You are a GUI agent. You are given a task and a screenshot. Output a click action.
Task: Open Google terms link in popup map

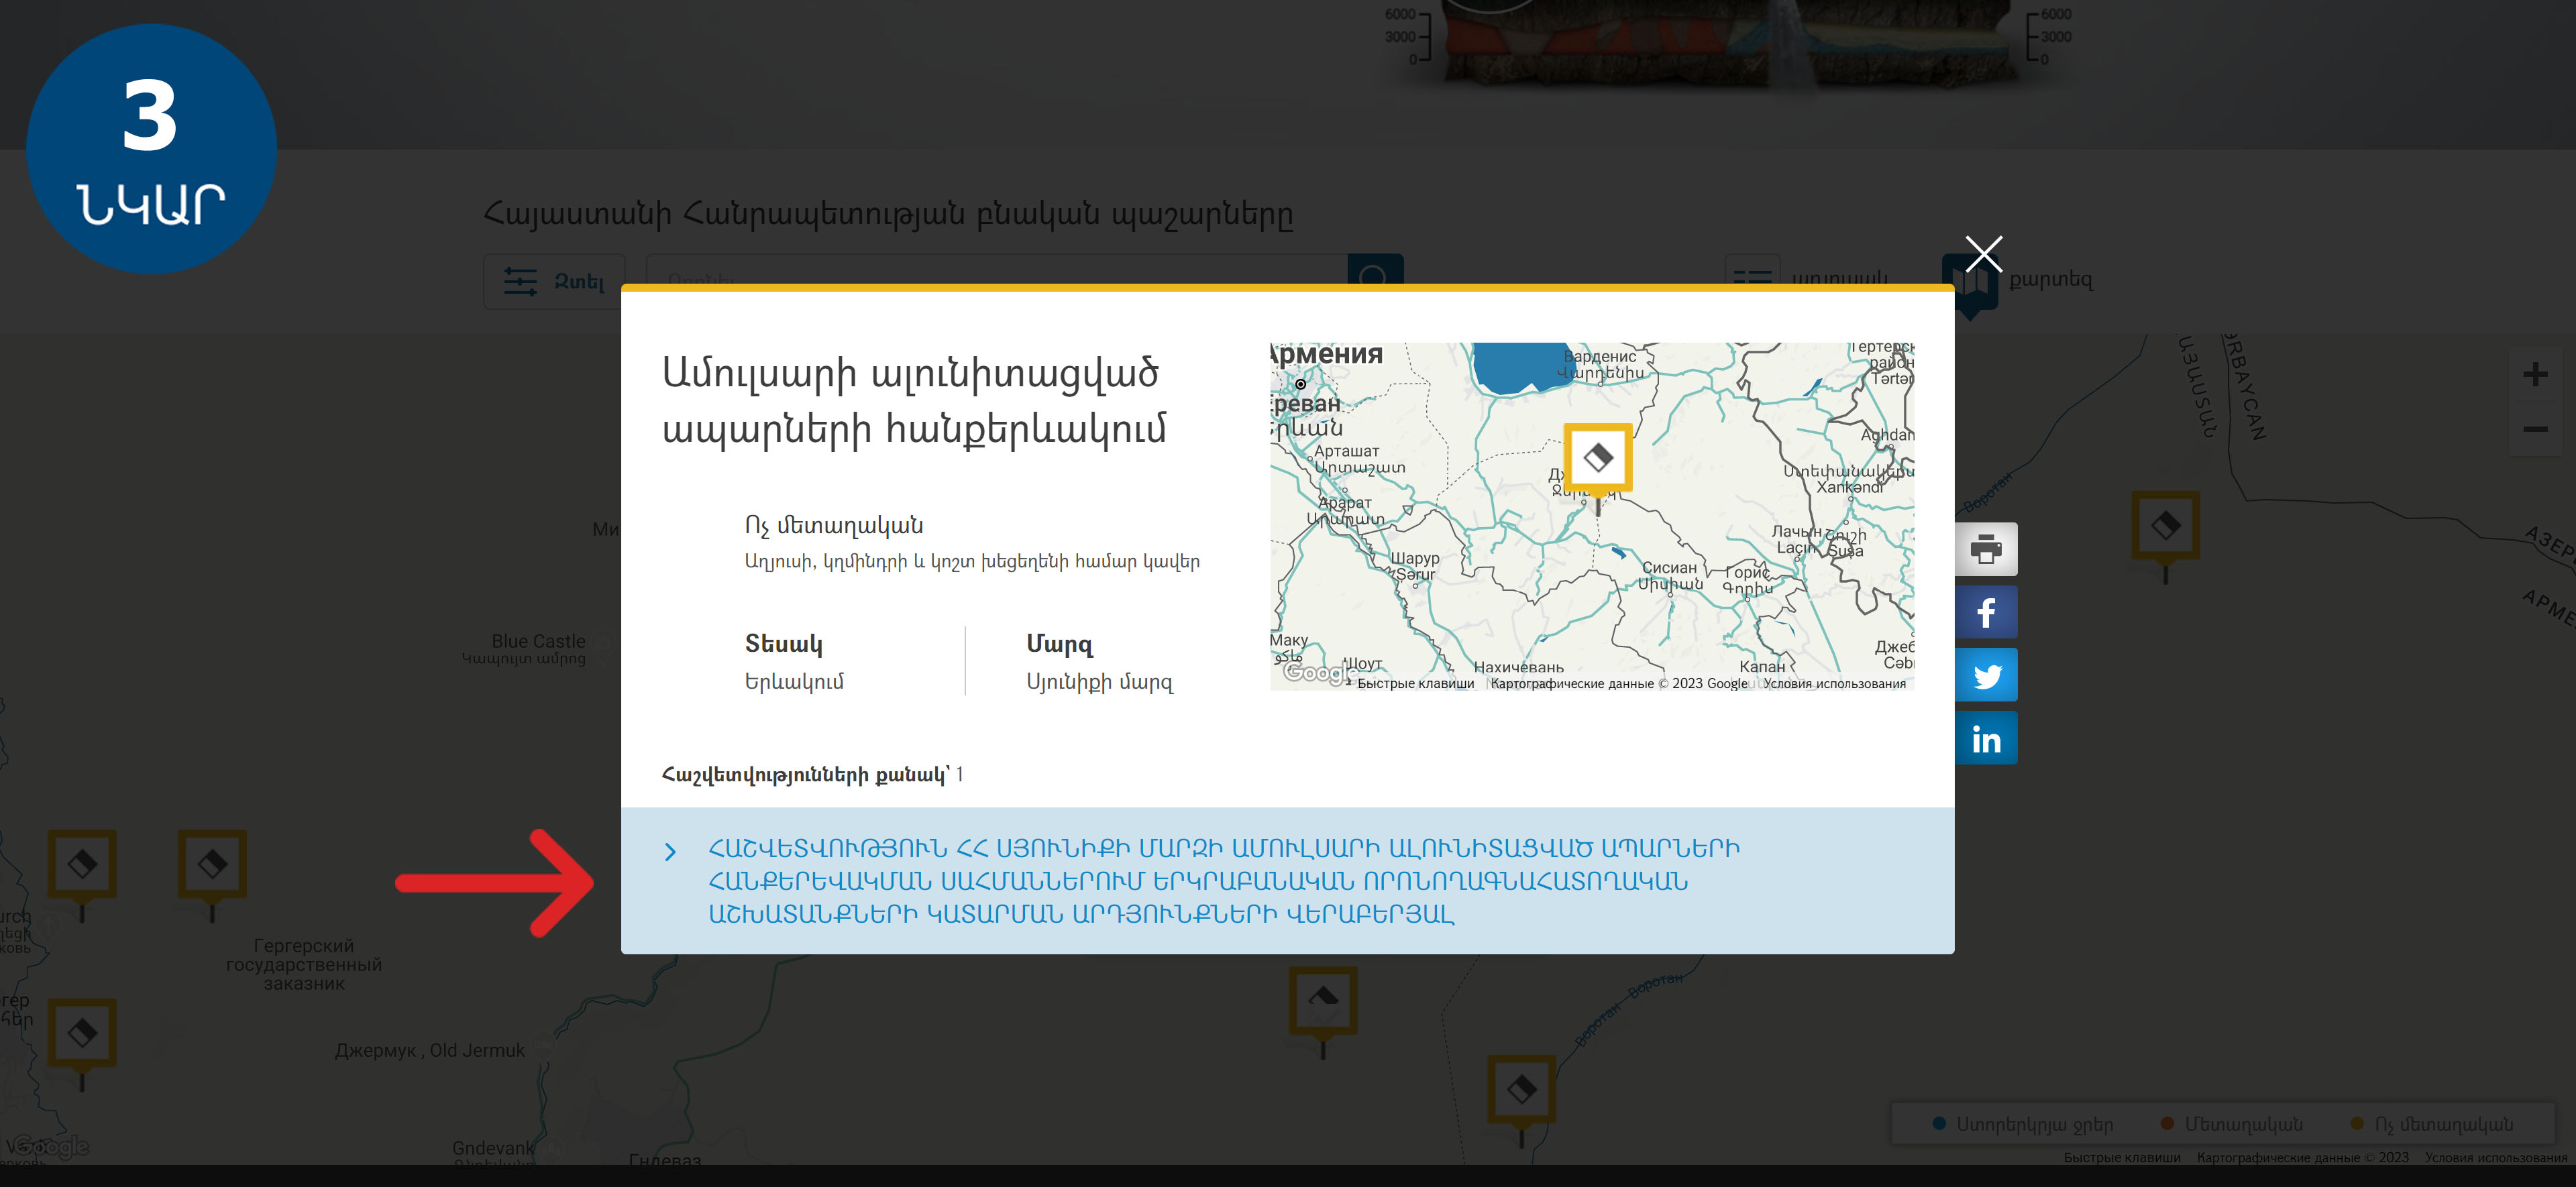[1834, 684]
